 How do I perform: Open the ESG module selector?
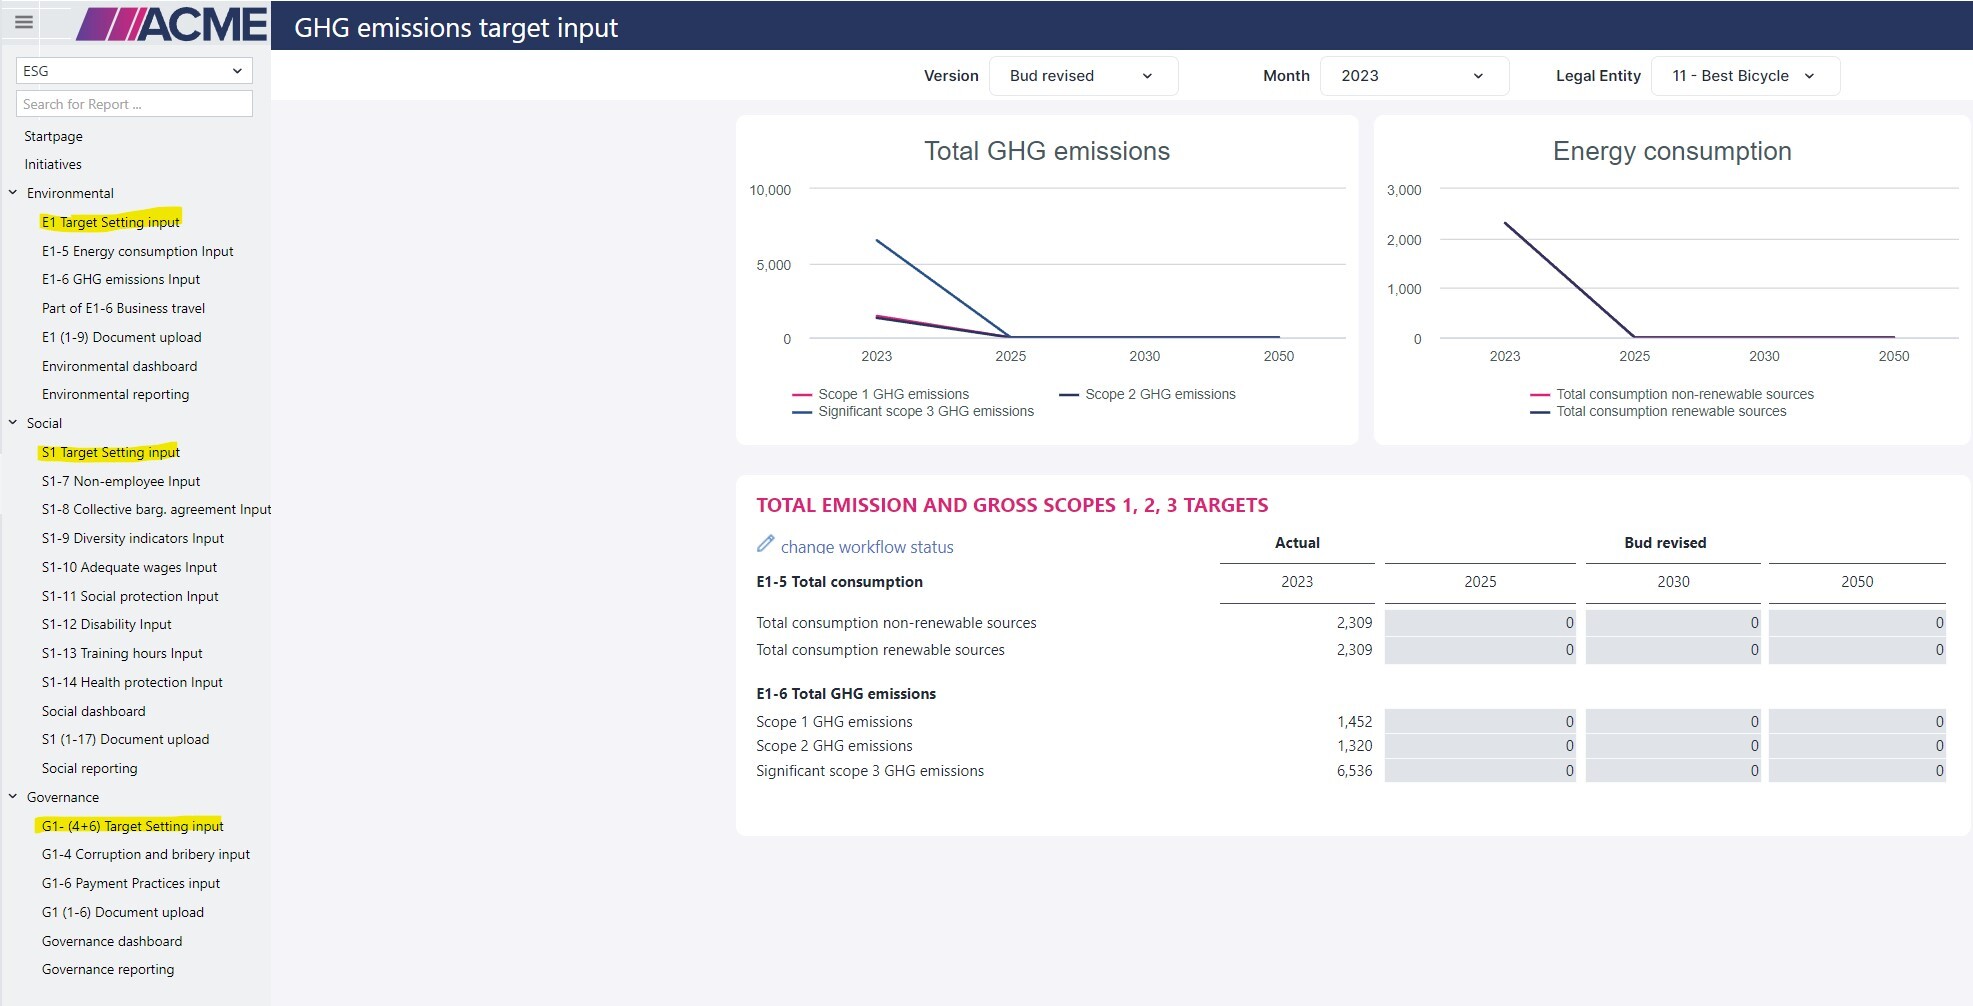point(134,71)
